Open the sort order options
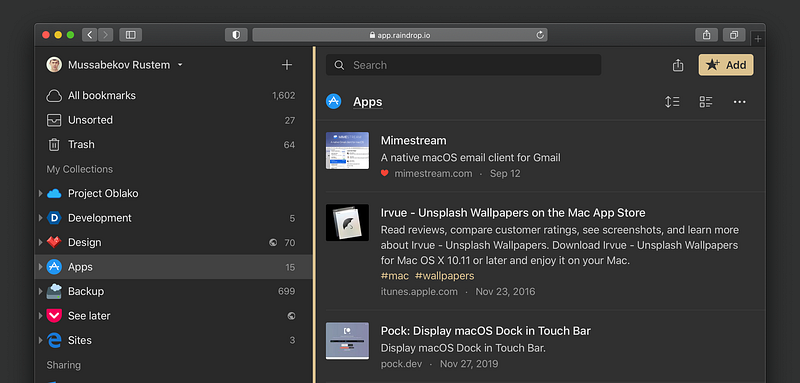The image size is (800, 383). (672, 102)
